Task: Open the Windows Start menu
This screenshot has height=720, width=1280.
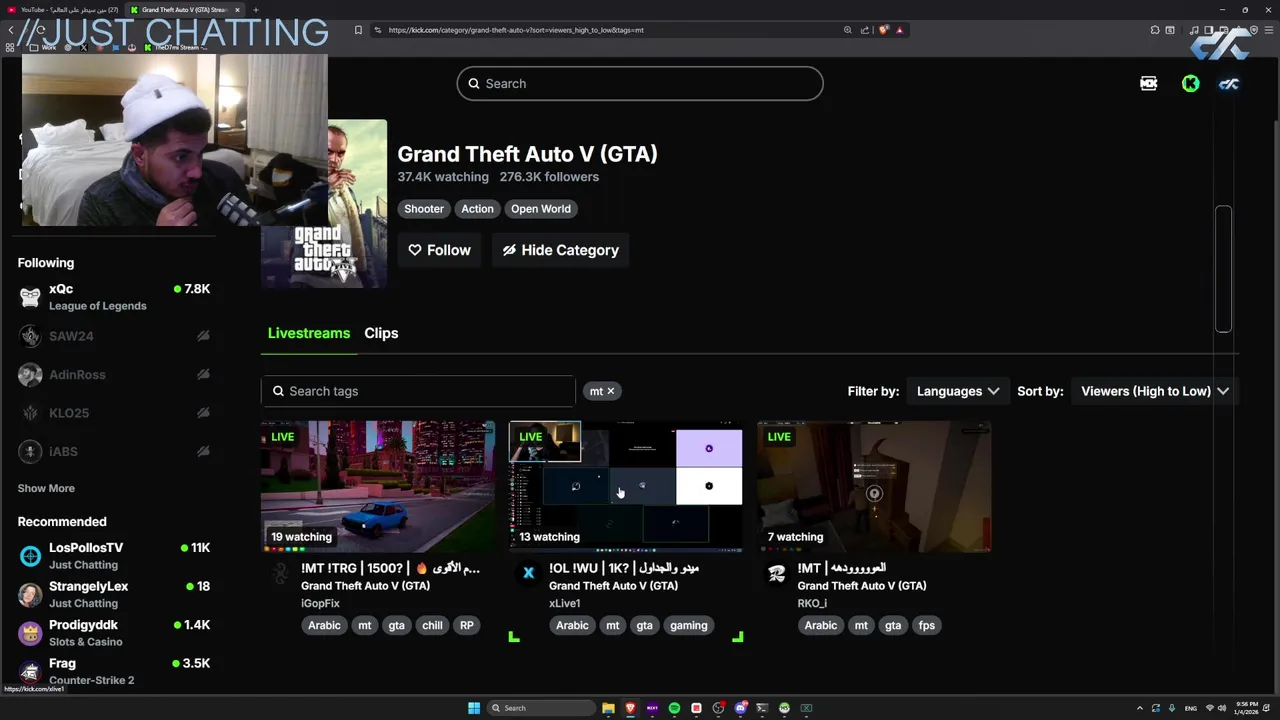Action: [474, 708]
